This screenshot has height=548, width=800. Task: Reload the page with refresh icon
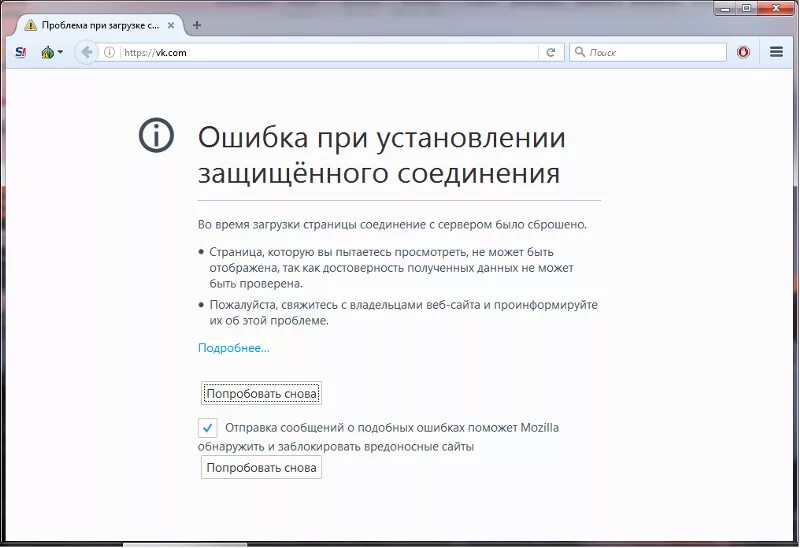point(551,52)
